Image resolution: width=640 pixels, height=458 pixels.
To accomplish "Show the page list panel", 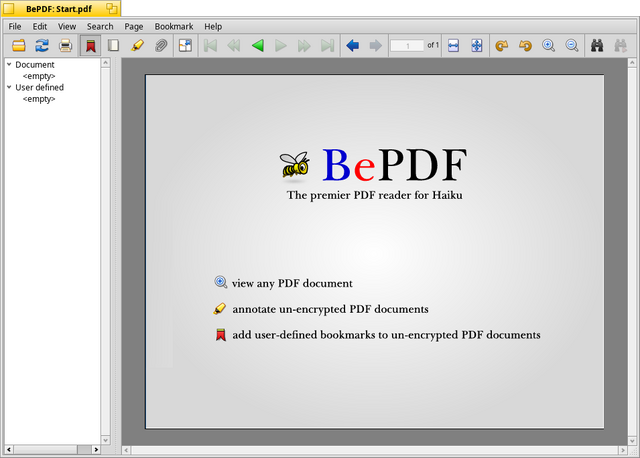I will click(x=113, y=45).
